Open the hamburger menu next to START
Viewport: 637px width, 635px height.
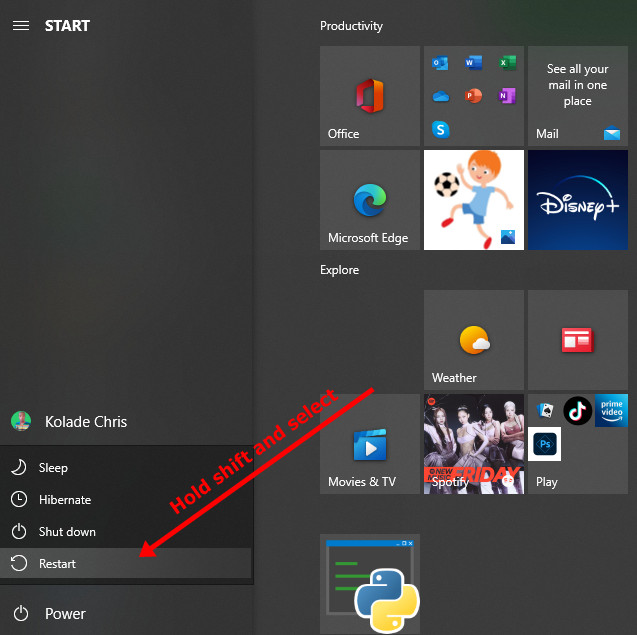pos(21,26)
